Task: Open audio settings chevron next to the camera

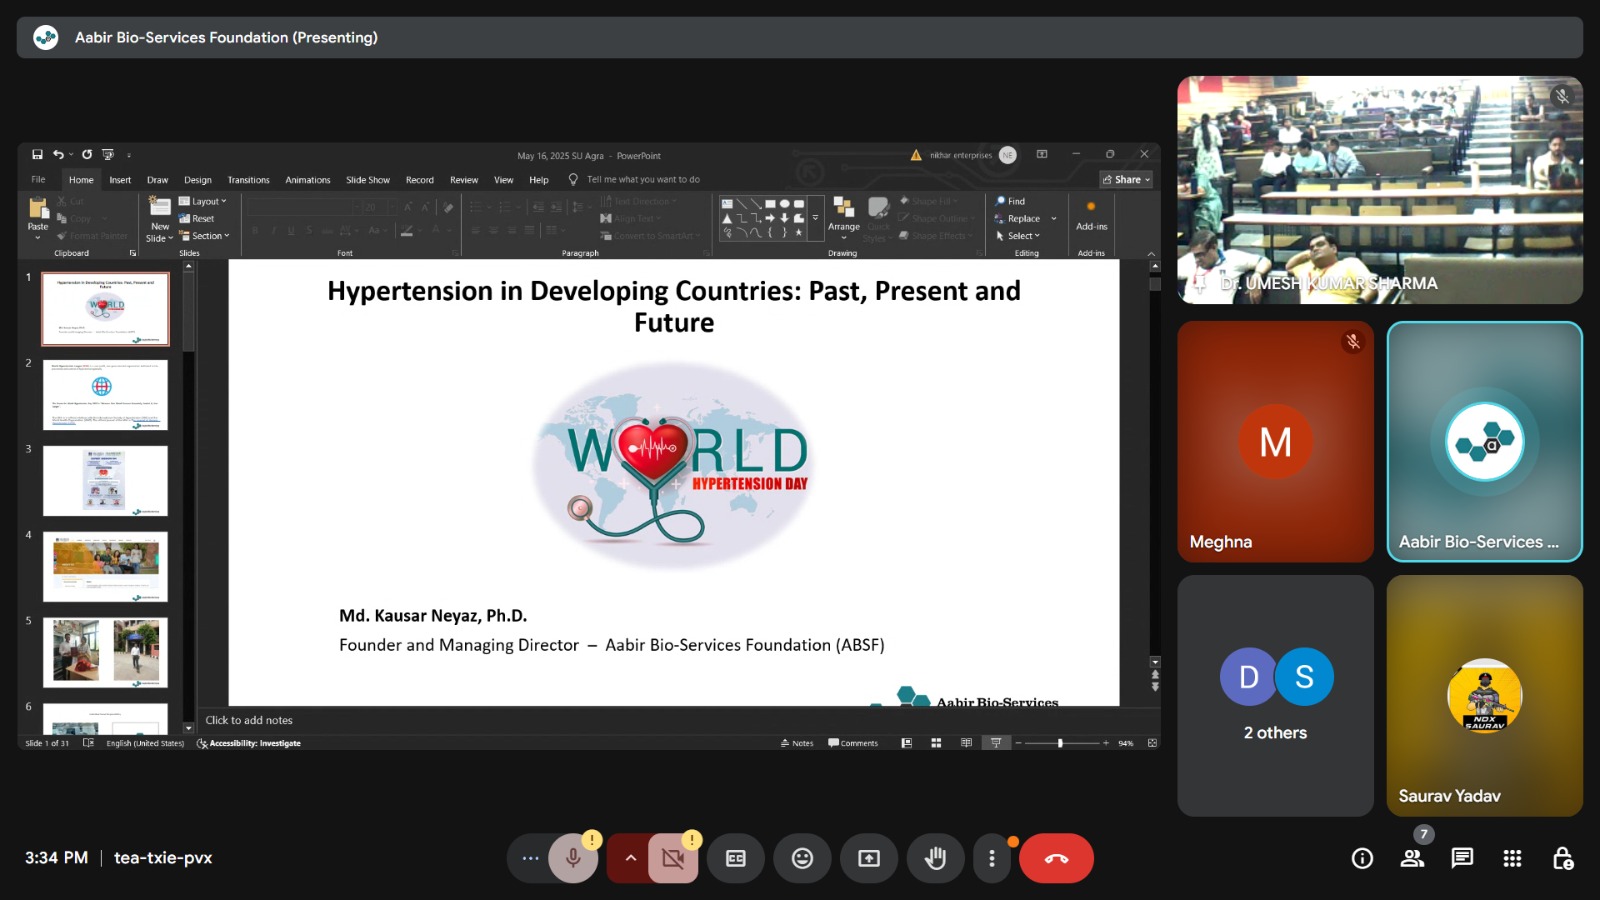Action: coord(630,858)
